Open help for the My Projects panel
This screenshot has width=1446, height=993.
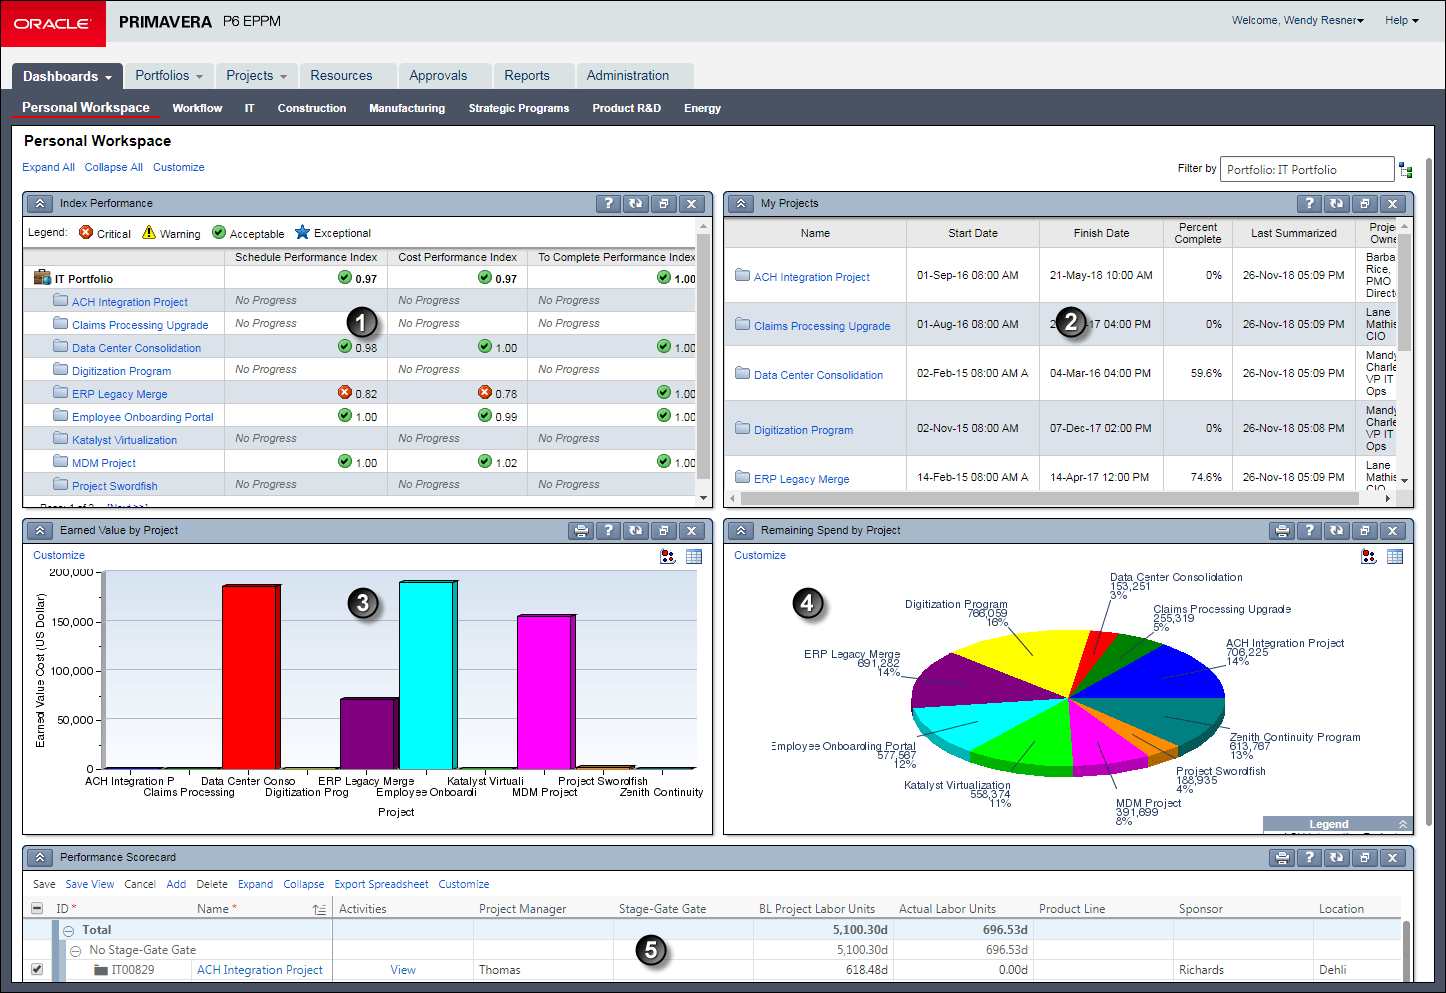tap(1309, 203)
